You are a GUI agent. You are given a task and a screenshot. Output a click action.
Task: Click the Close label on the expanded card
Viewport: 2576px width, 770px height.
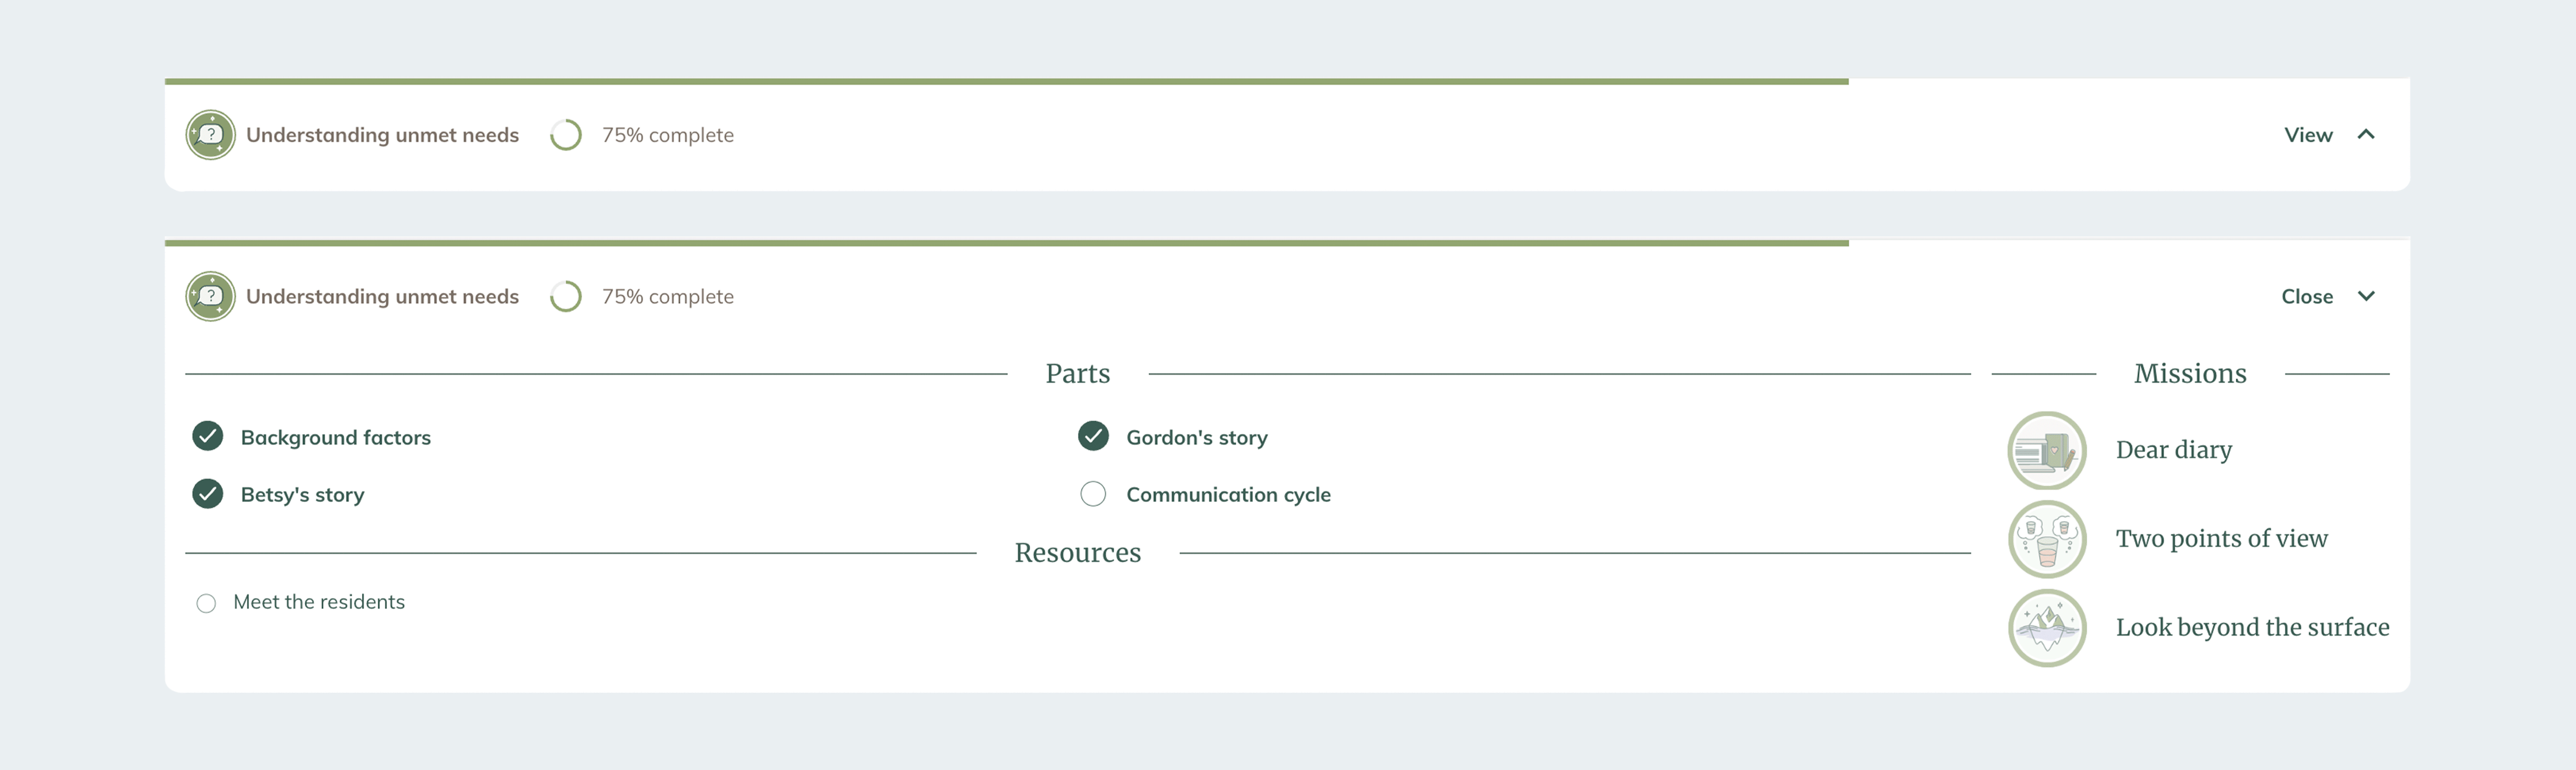pos(2306,297)
